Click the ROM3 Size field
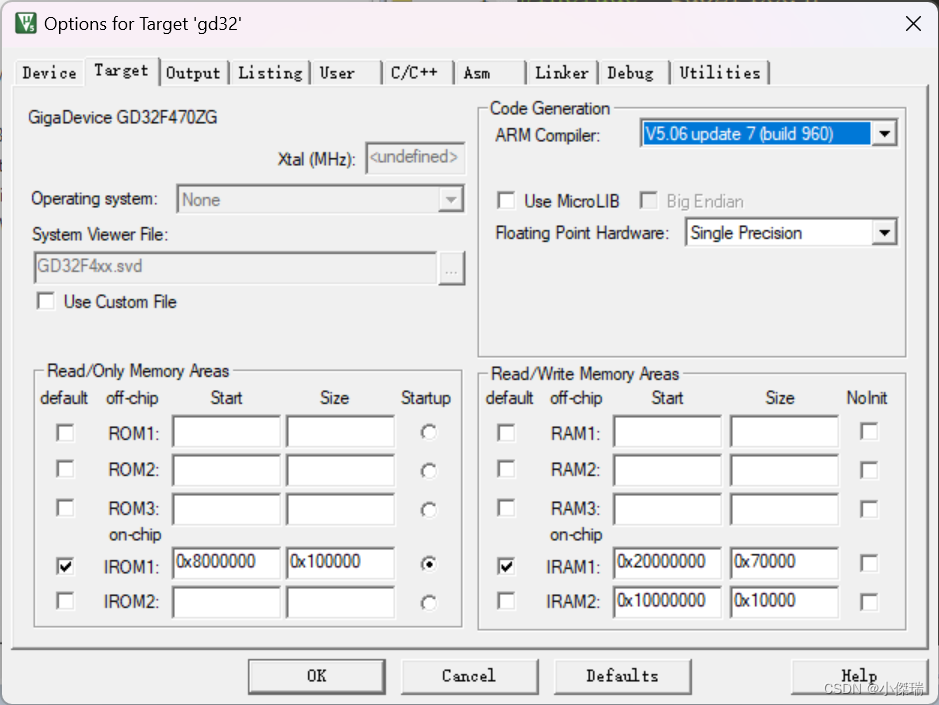Image resolution: width=939 pixels, height=705 pixels. (340, 509)
